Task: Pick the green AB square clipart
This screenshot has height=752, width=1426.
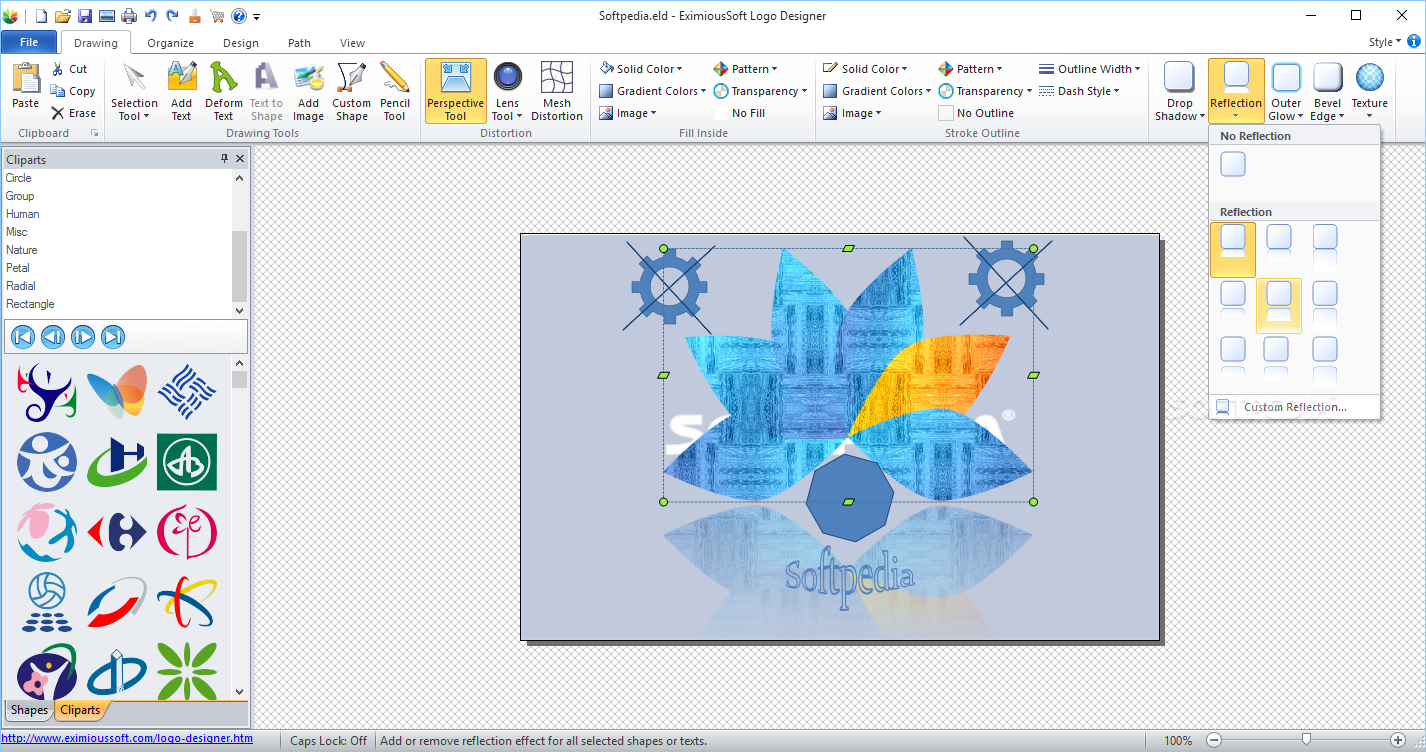Action: coord(187,462)
